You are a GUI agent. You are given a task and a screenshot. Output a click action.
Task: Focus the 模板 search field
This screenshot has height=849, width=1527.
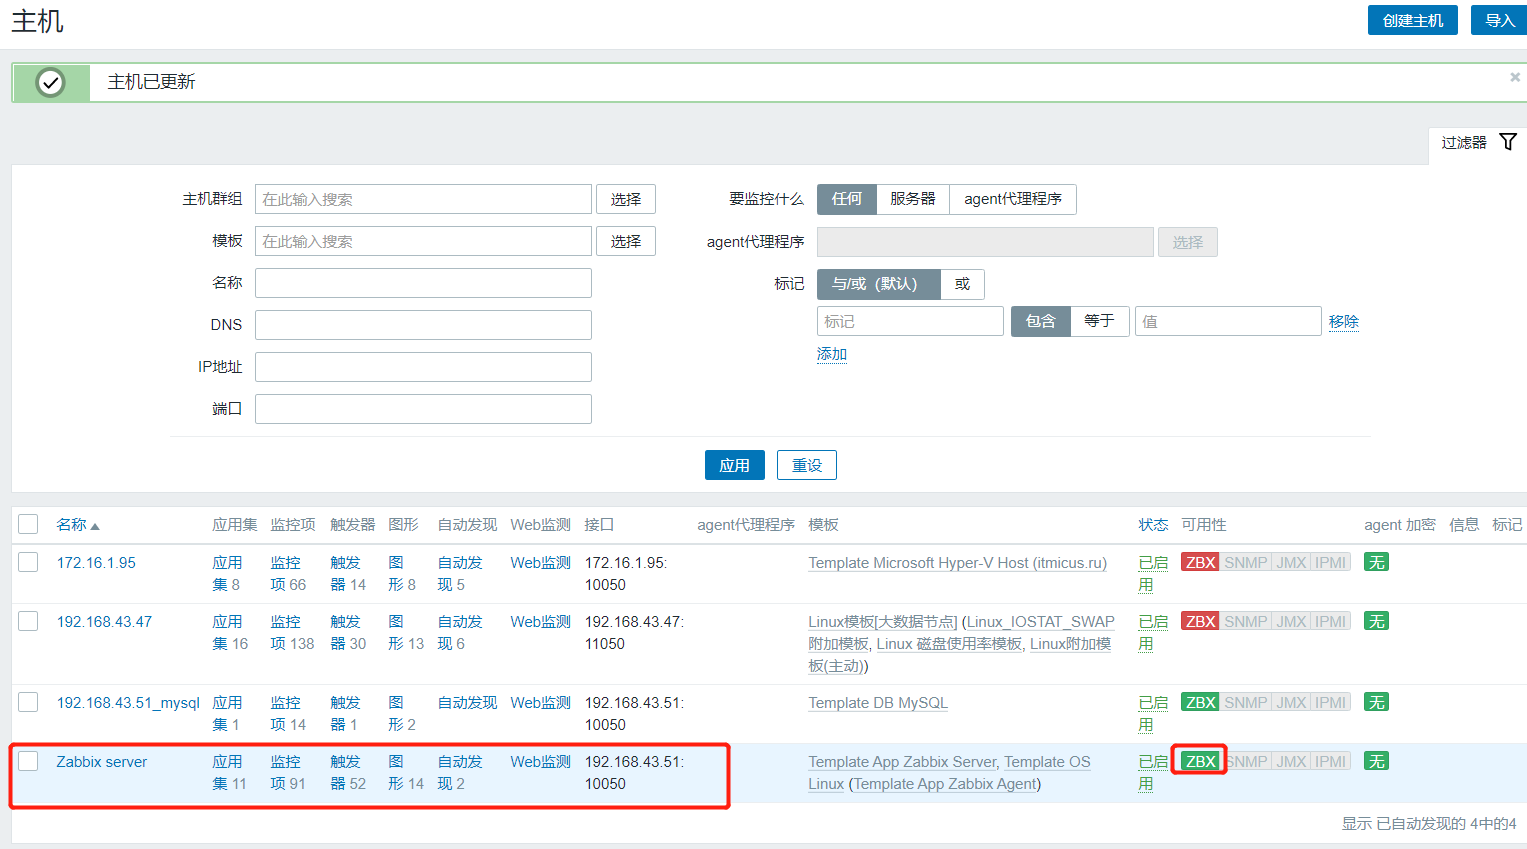pyautogui.click(x=423, y=241)
